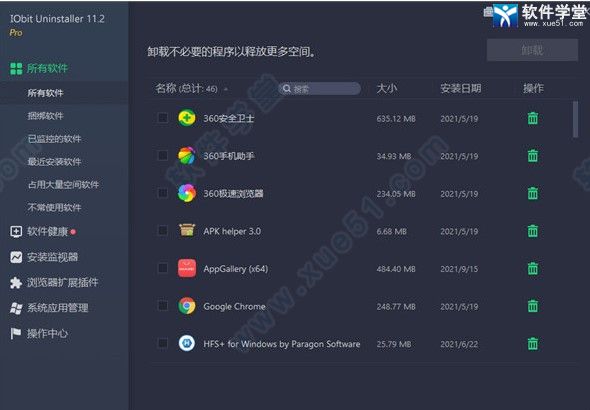The image size is (590, 410).
Task: Tick the checkbox for 360极速浏览器
Action: point(163,193)
